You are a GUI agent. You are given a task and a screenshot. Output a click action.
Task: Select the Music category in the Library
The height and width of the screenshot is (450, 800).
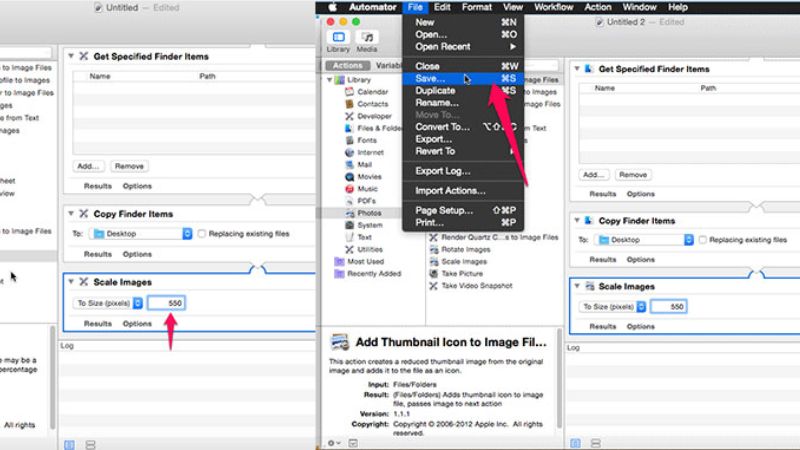click(367, 189)
